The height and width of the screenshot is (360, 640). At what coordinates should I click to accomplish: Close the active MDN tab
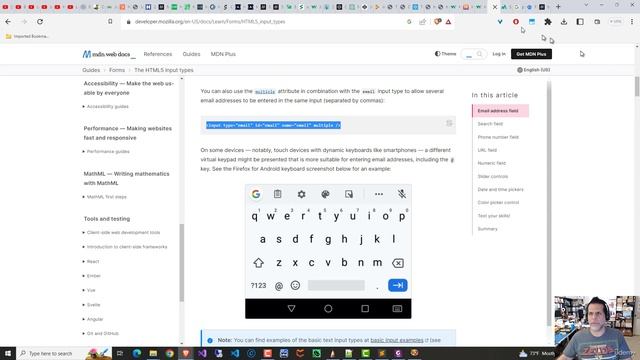click(495, 7)
